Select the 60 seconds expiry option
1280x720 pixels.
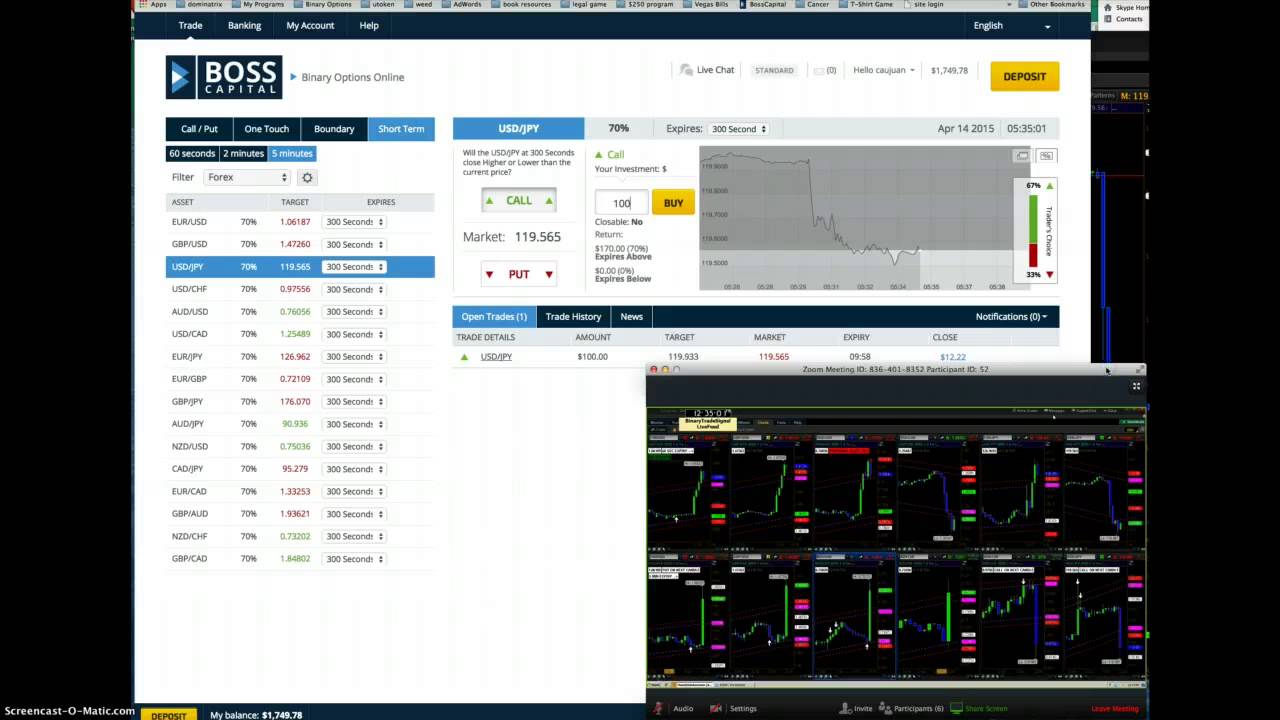[x=192, y=154]
